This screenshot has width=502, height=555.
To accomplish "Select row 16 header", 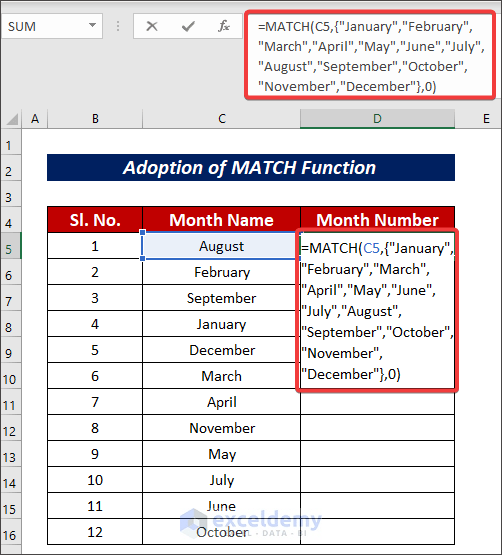I will pyautogui.click(x=11, y=532).
